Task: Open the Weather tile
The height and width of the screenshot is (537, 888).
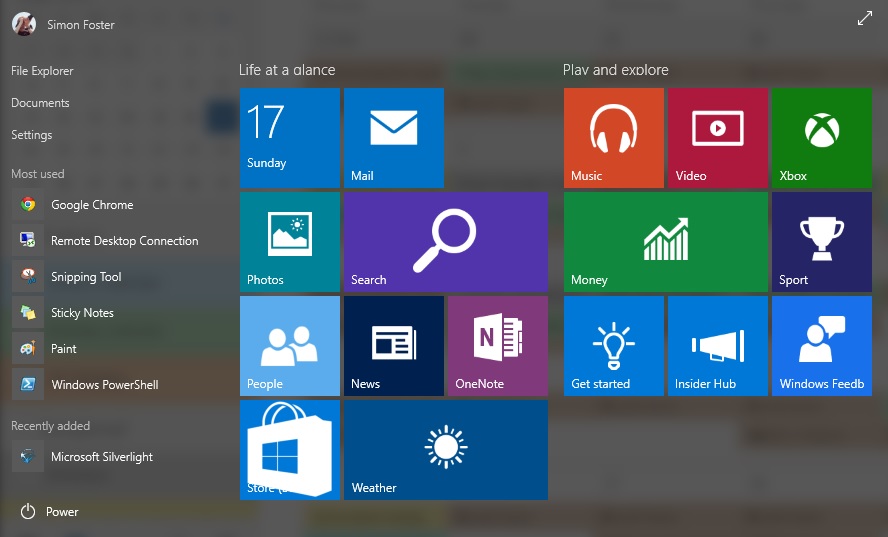Action: coord(446,450)
